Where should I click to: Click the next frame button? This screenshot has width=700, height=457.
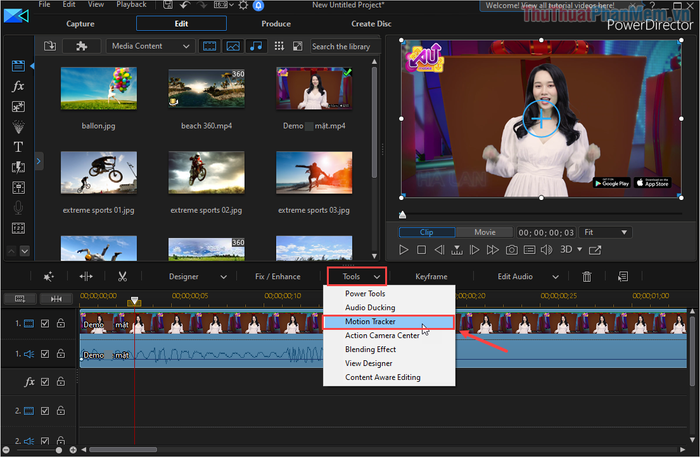coord(475,249)
